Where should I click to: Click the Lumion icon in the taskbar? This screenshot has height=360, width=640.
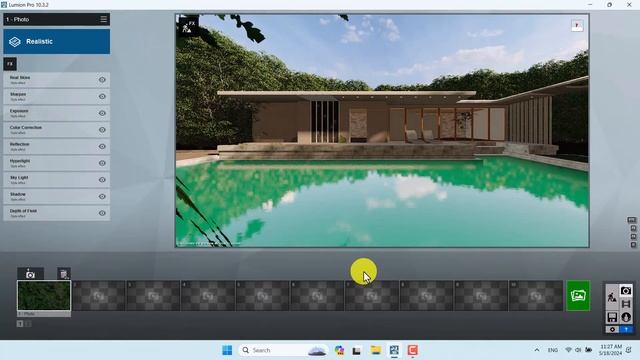click(x=394, y=350)
